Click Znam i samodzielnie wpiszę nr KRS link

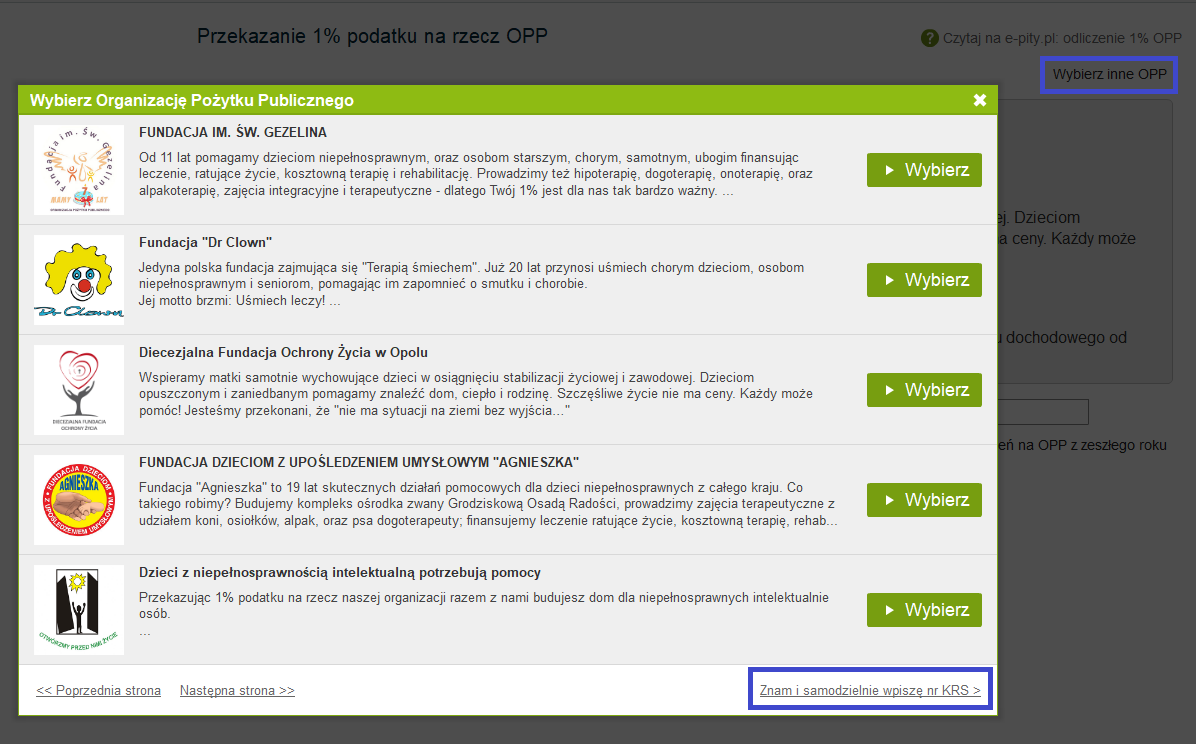870,690
